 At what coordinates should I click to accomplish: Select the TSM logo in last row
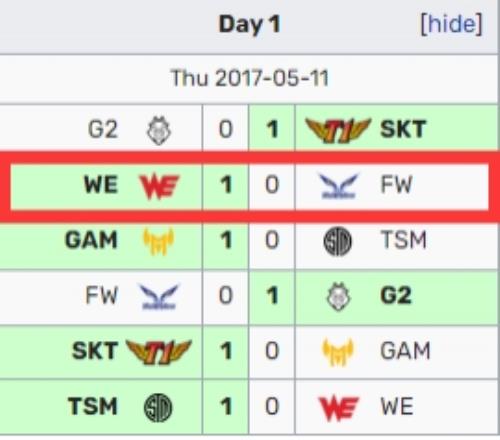[x=158, y=407]
